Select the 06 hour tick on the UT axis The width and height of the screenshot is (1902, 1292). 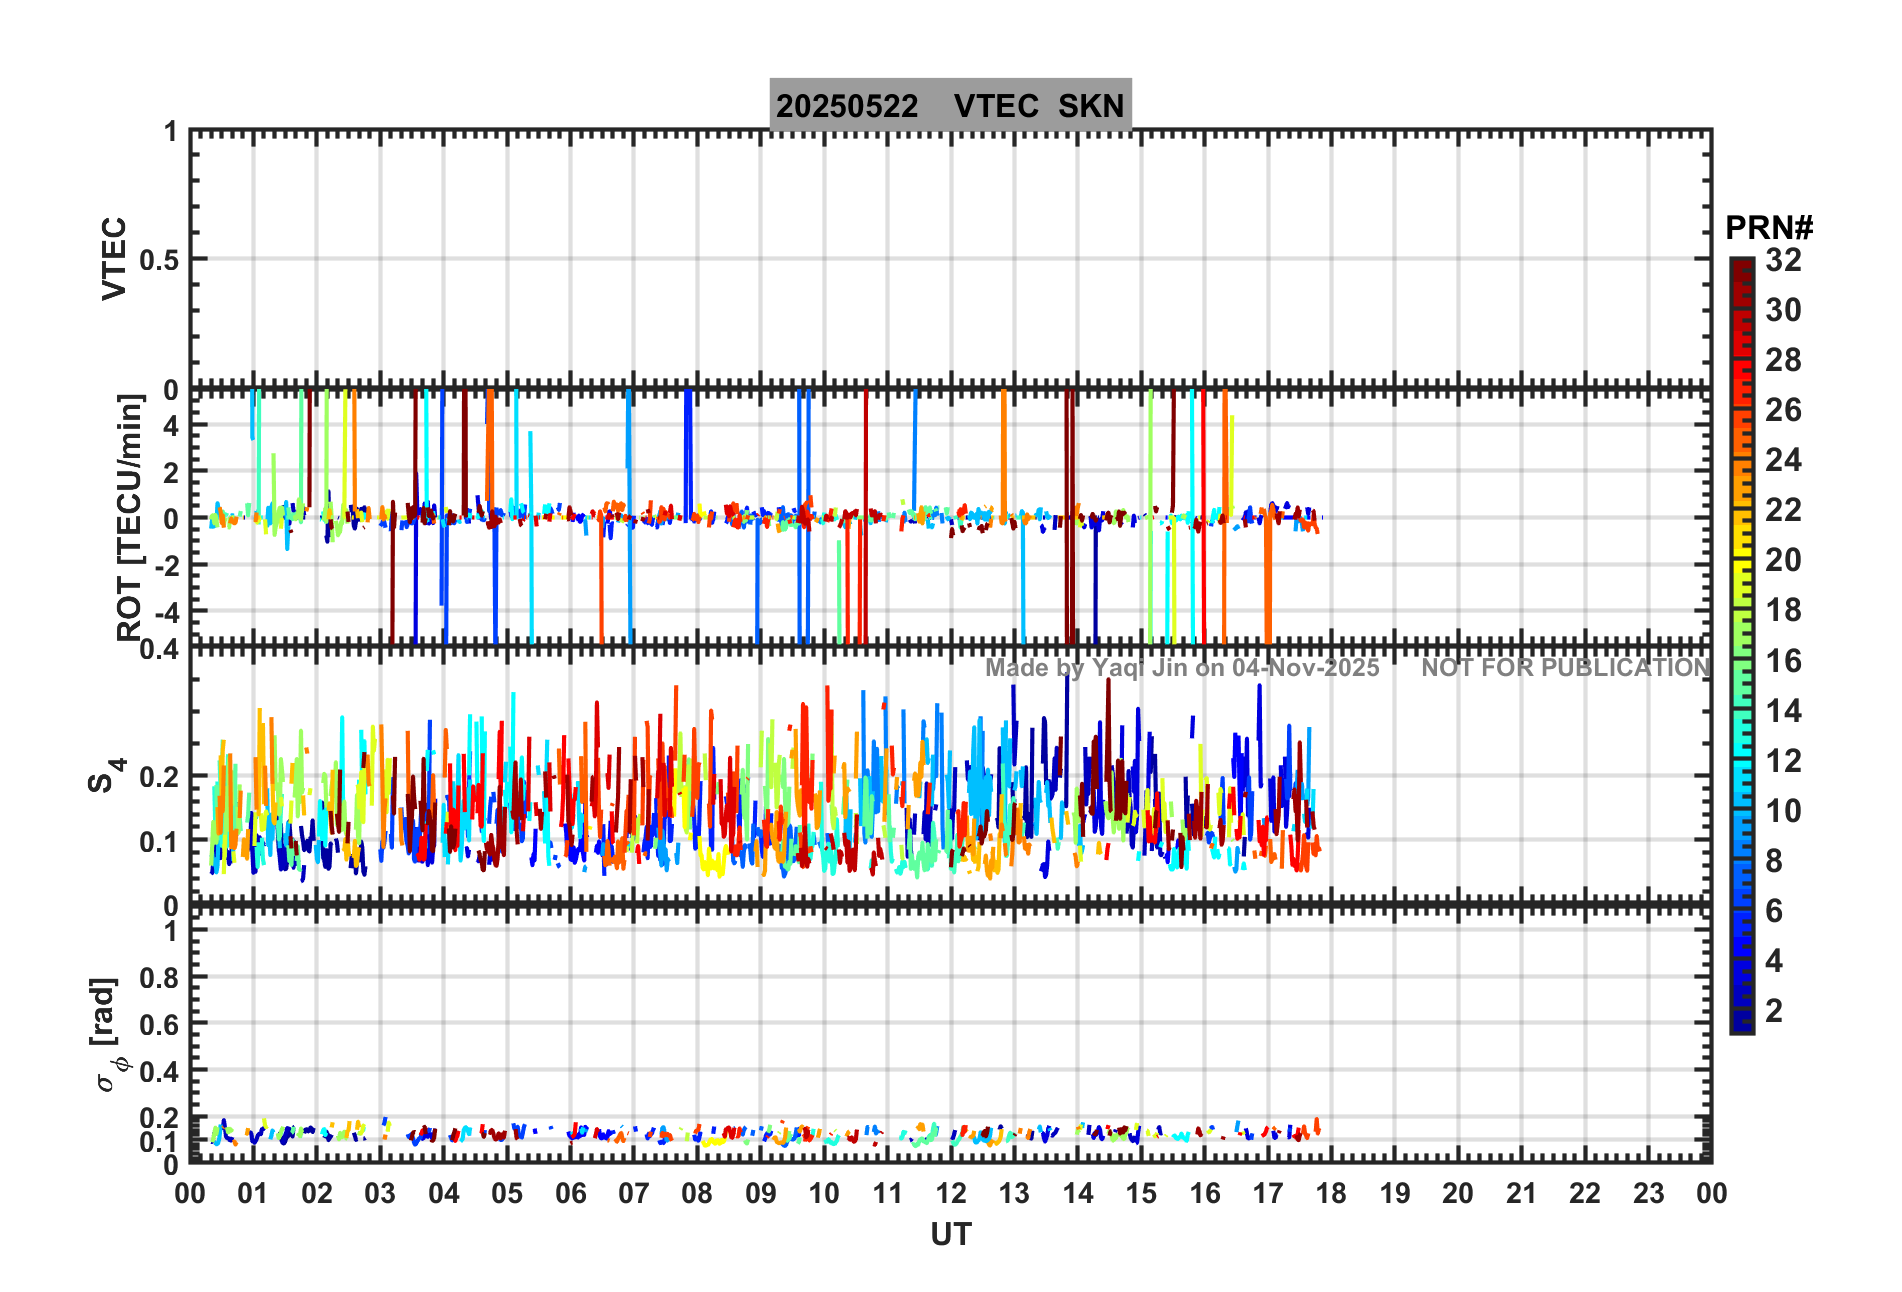(x=570, y=1193)
